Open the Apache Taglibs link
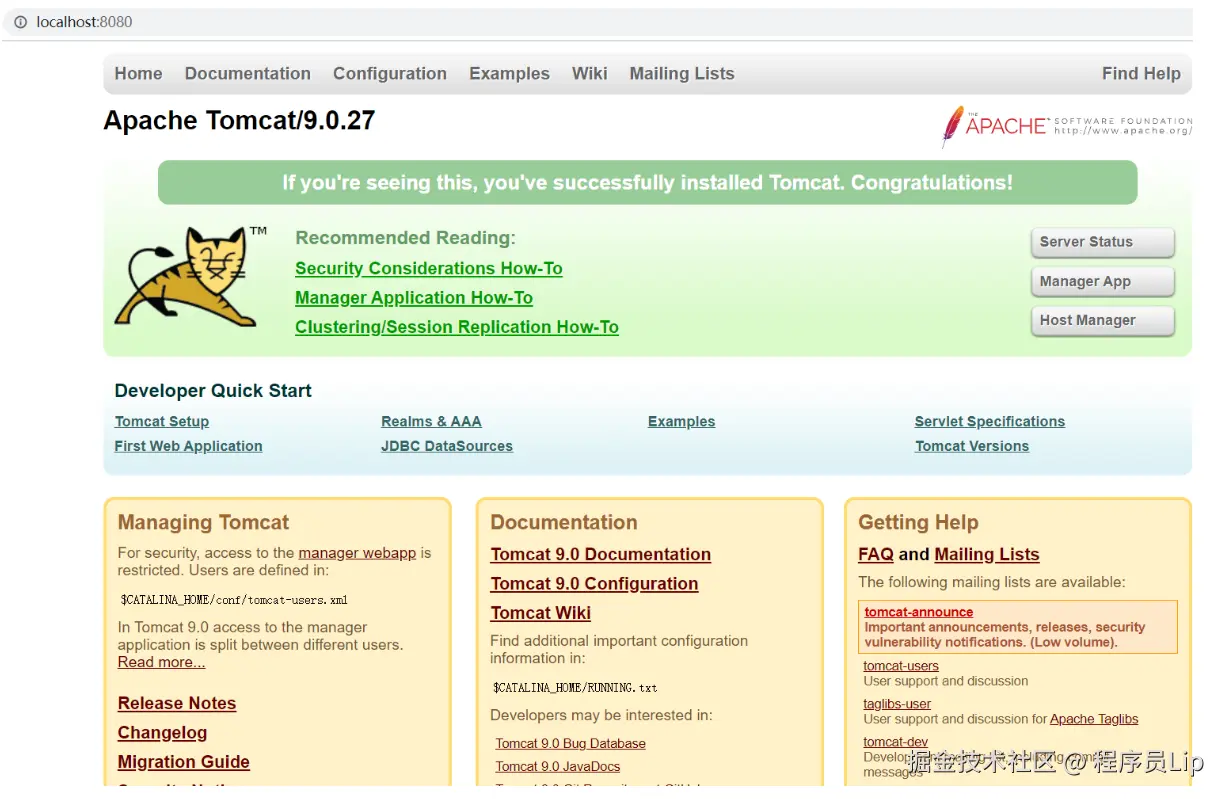 point(1094,719)
